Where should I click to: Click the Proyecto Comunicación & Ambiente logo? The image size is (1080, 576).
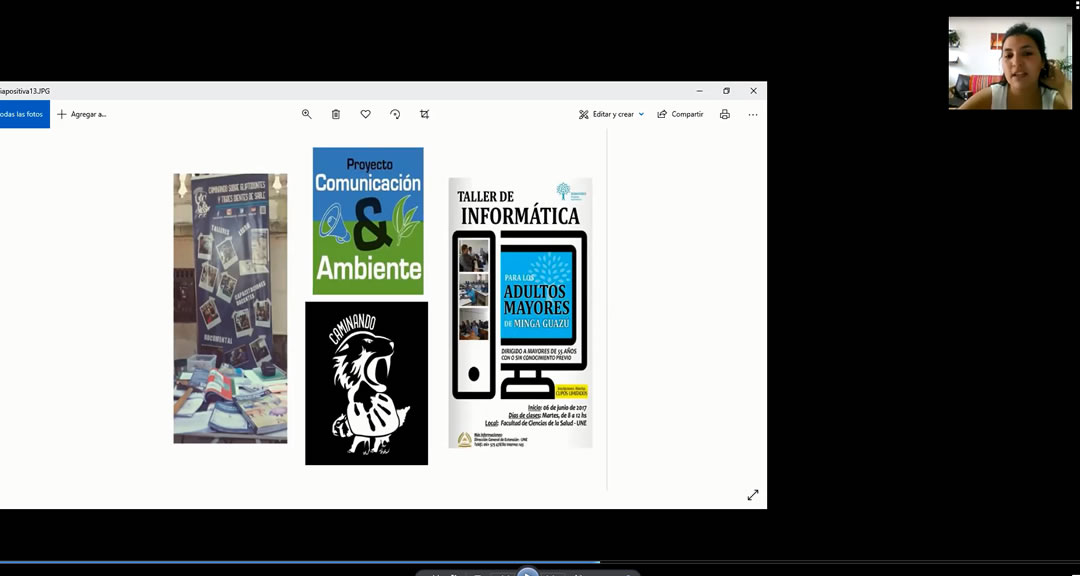coord(368,220)
